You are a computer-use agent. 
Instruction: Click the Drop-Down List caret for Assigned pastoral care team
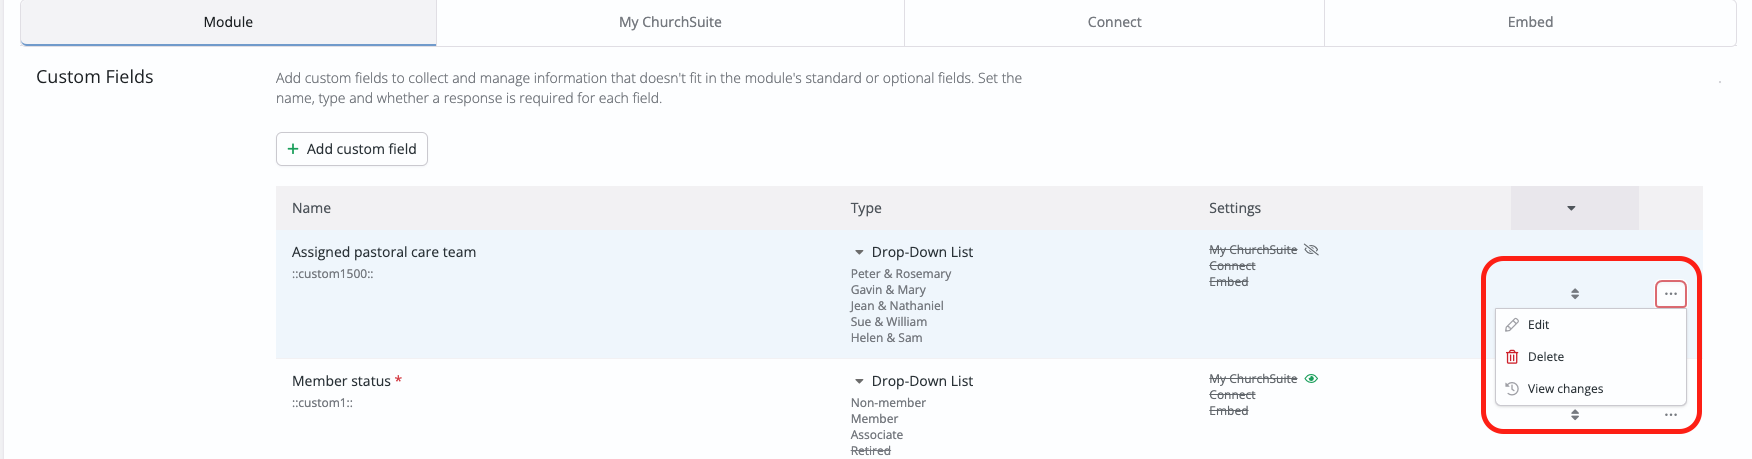[859, 252]
